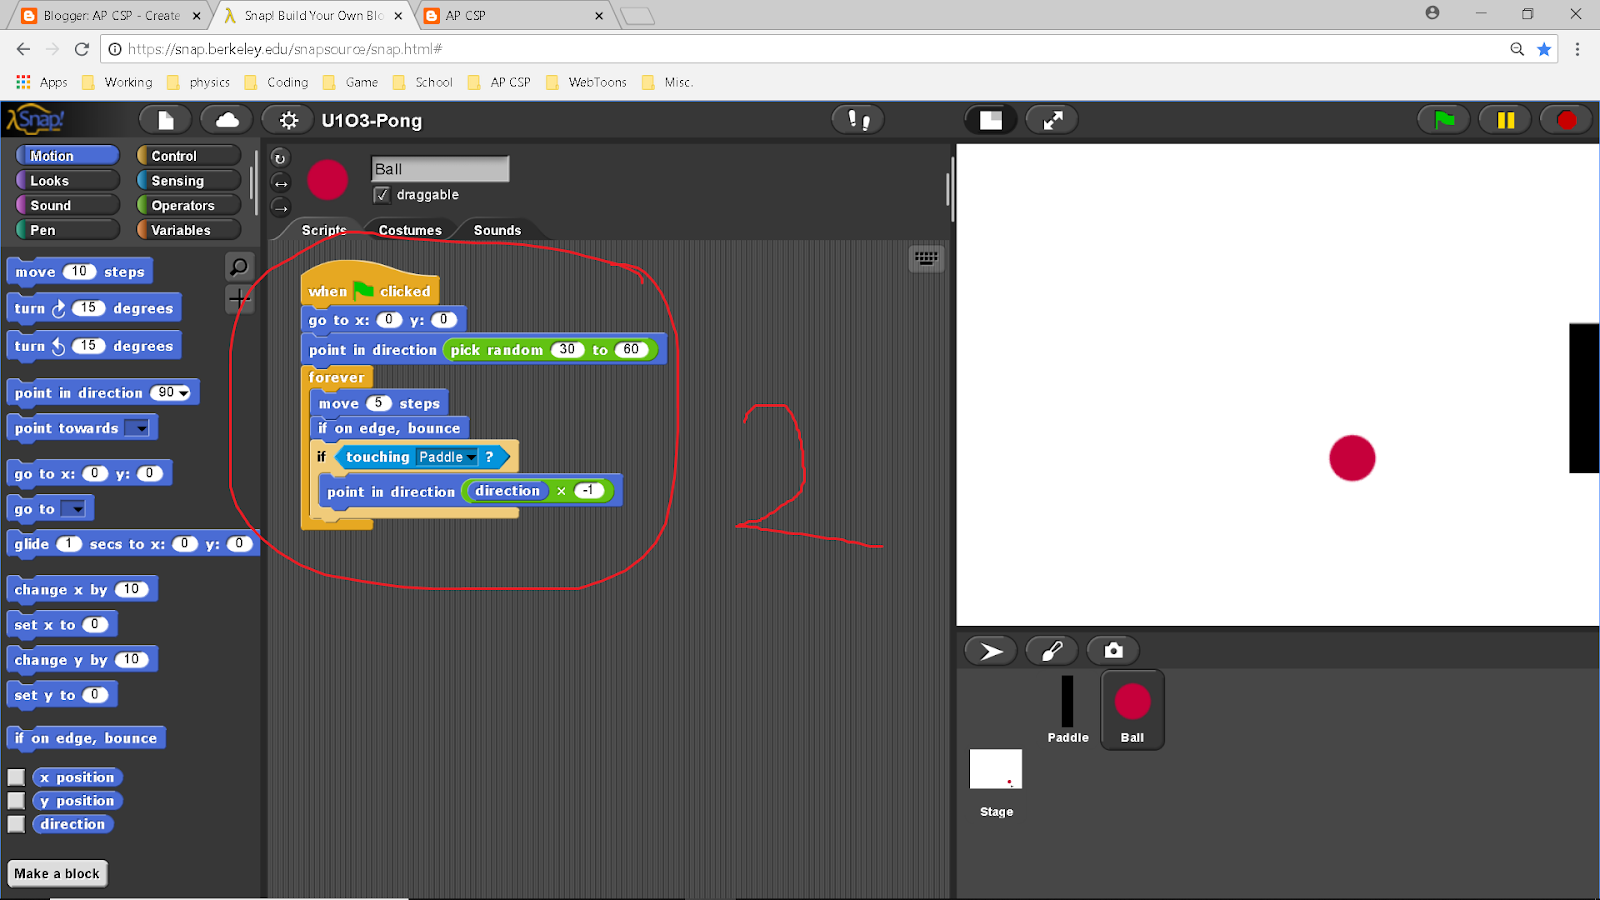The width and height of the screenshot is (1600, 900).
Task: Open the WebToons bookmarks folder
Action: (x=587, y=82)
